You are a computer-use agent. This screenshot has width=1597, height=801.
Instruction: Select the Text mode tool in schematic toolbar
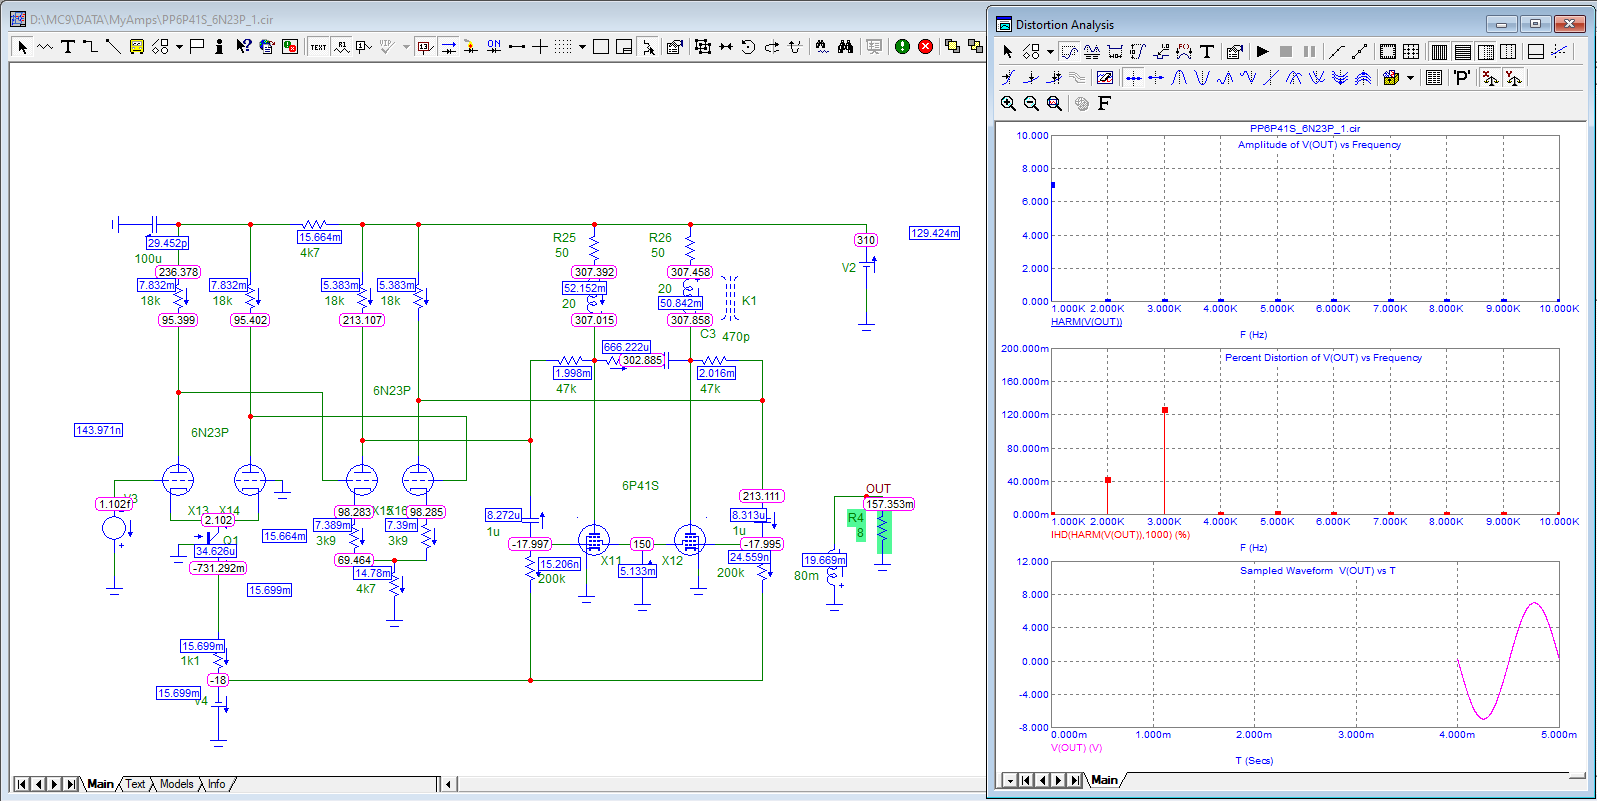68,47
